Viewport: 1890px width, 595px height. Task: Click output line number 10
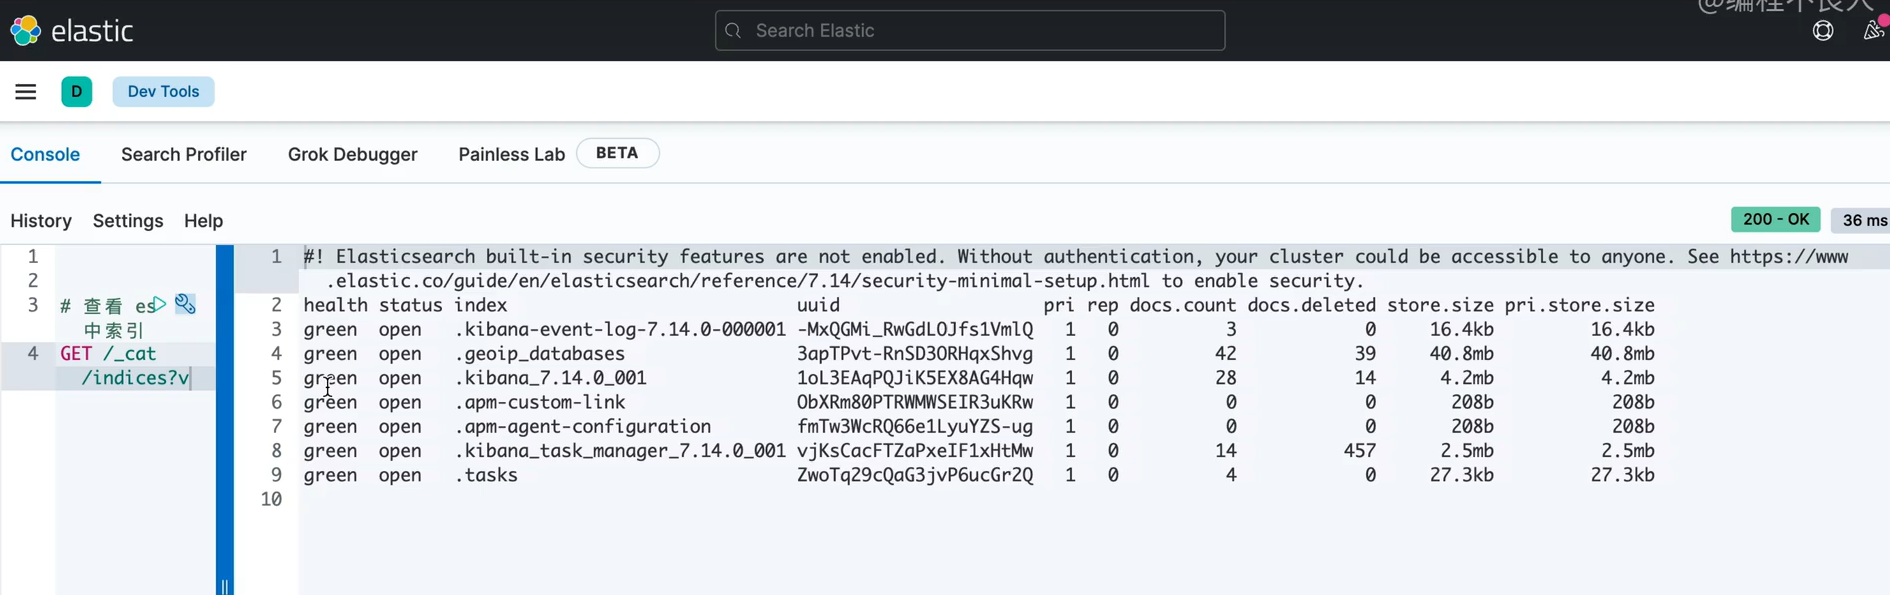click(x=271, y=499)
